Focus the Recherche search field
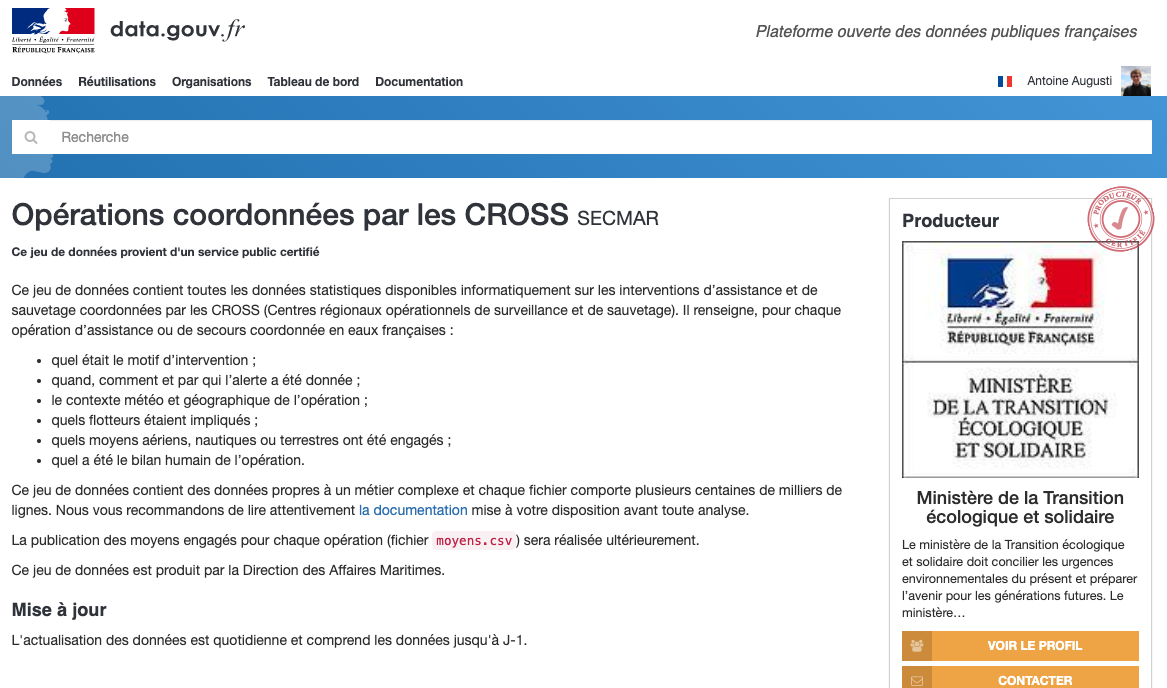This screenshot has height=688, width=1167. coord(582,137)
